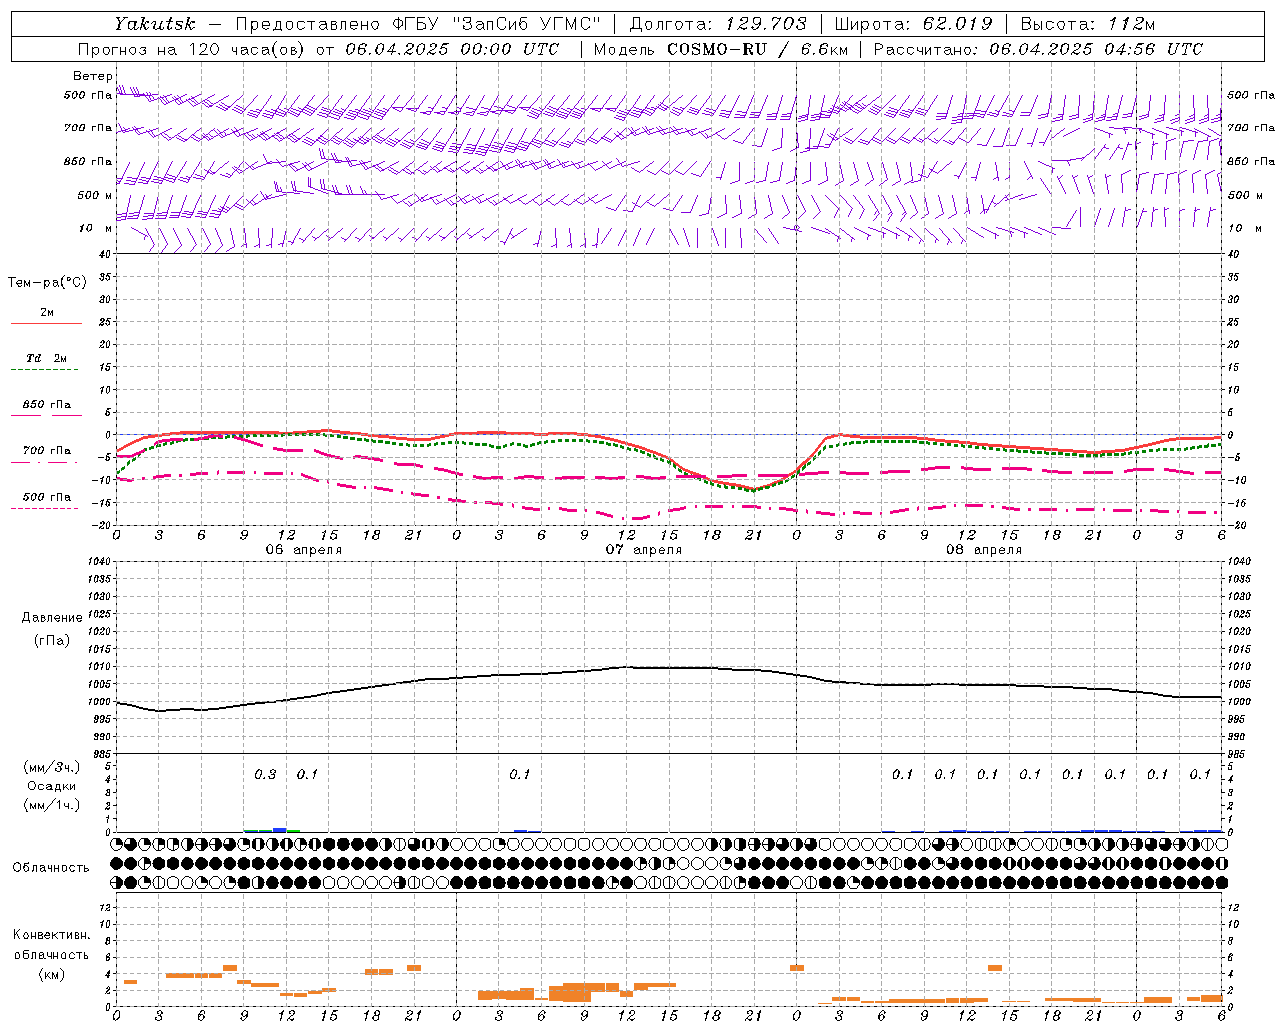Screen dimensions: 1280x1024
Task: Click the '06 апреля' date label
Action: [x=303, y=550]
